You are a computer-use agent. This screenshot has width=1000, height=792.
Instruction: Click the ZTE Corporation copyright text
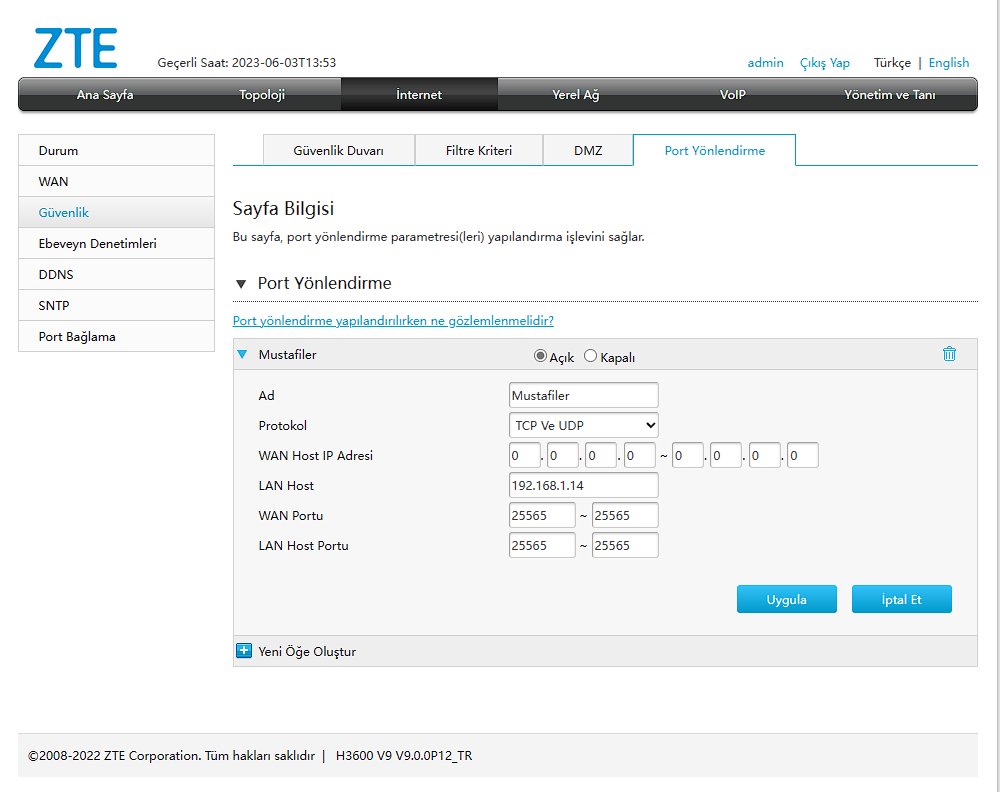[172, 756]
